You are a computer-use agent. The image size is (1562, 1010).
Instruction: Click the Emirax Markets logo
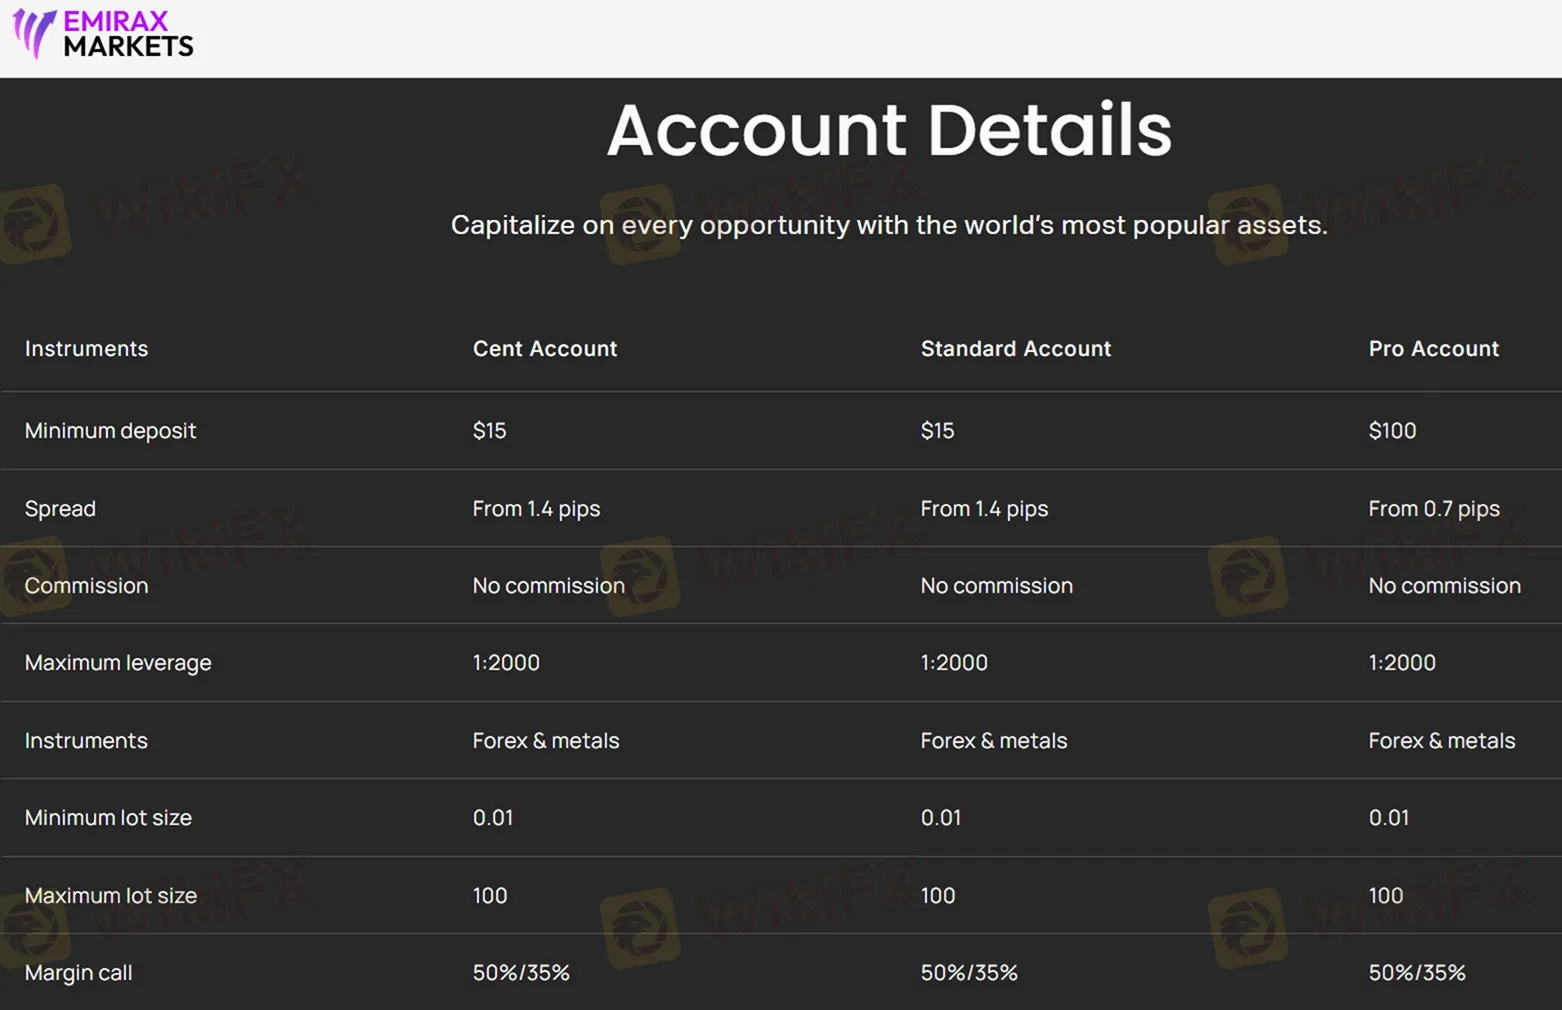[x=103, y=34]
